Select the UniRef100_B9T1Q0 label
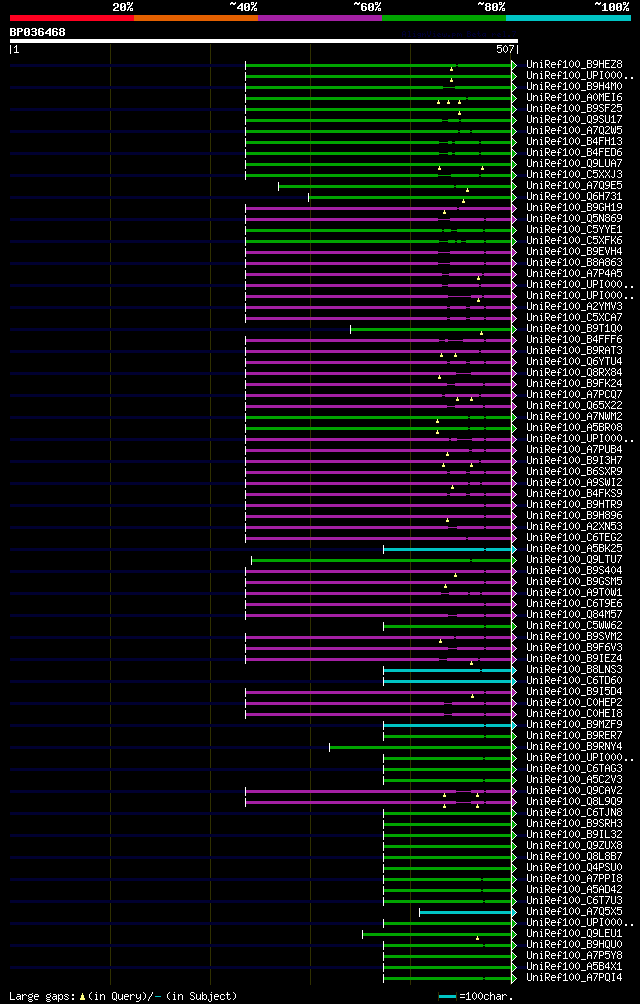Viewport: 640px width, 1004px height. point(574,329)
